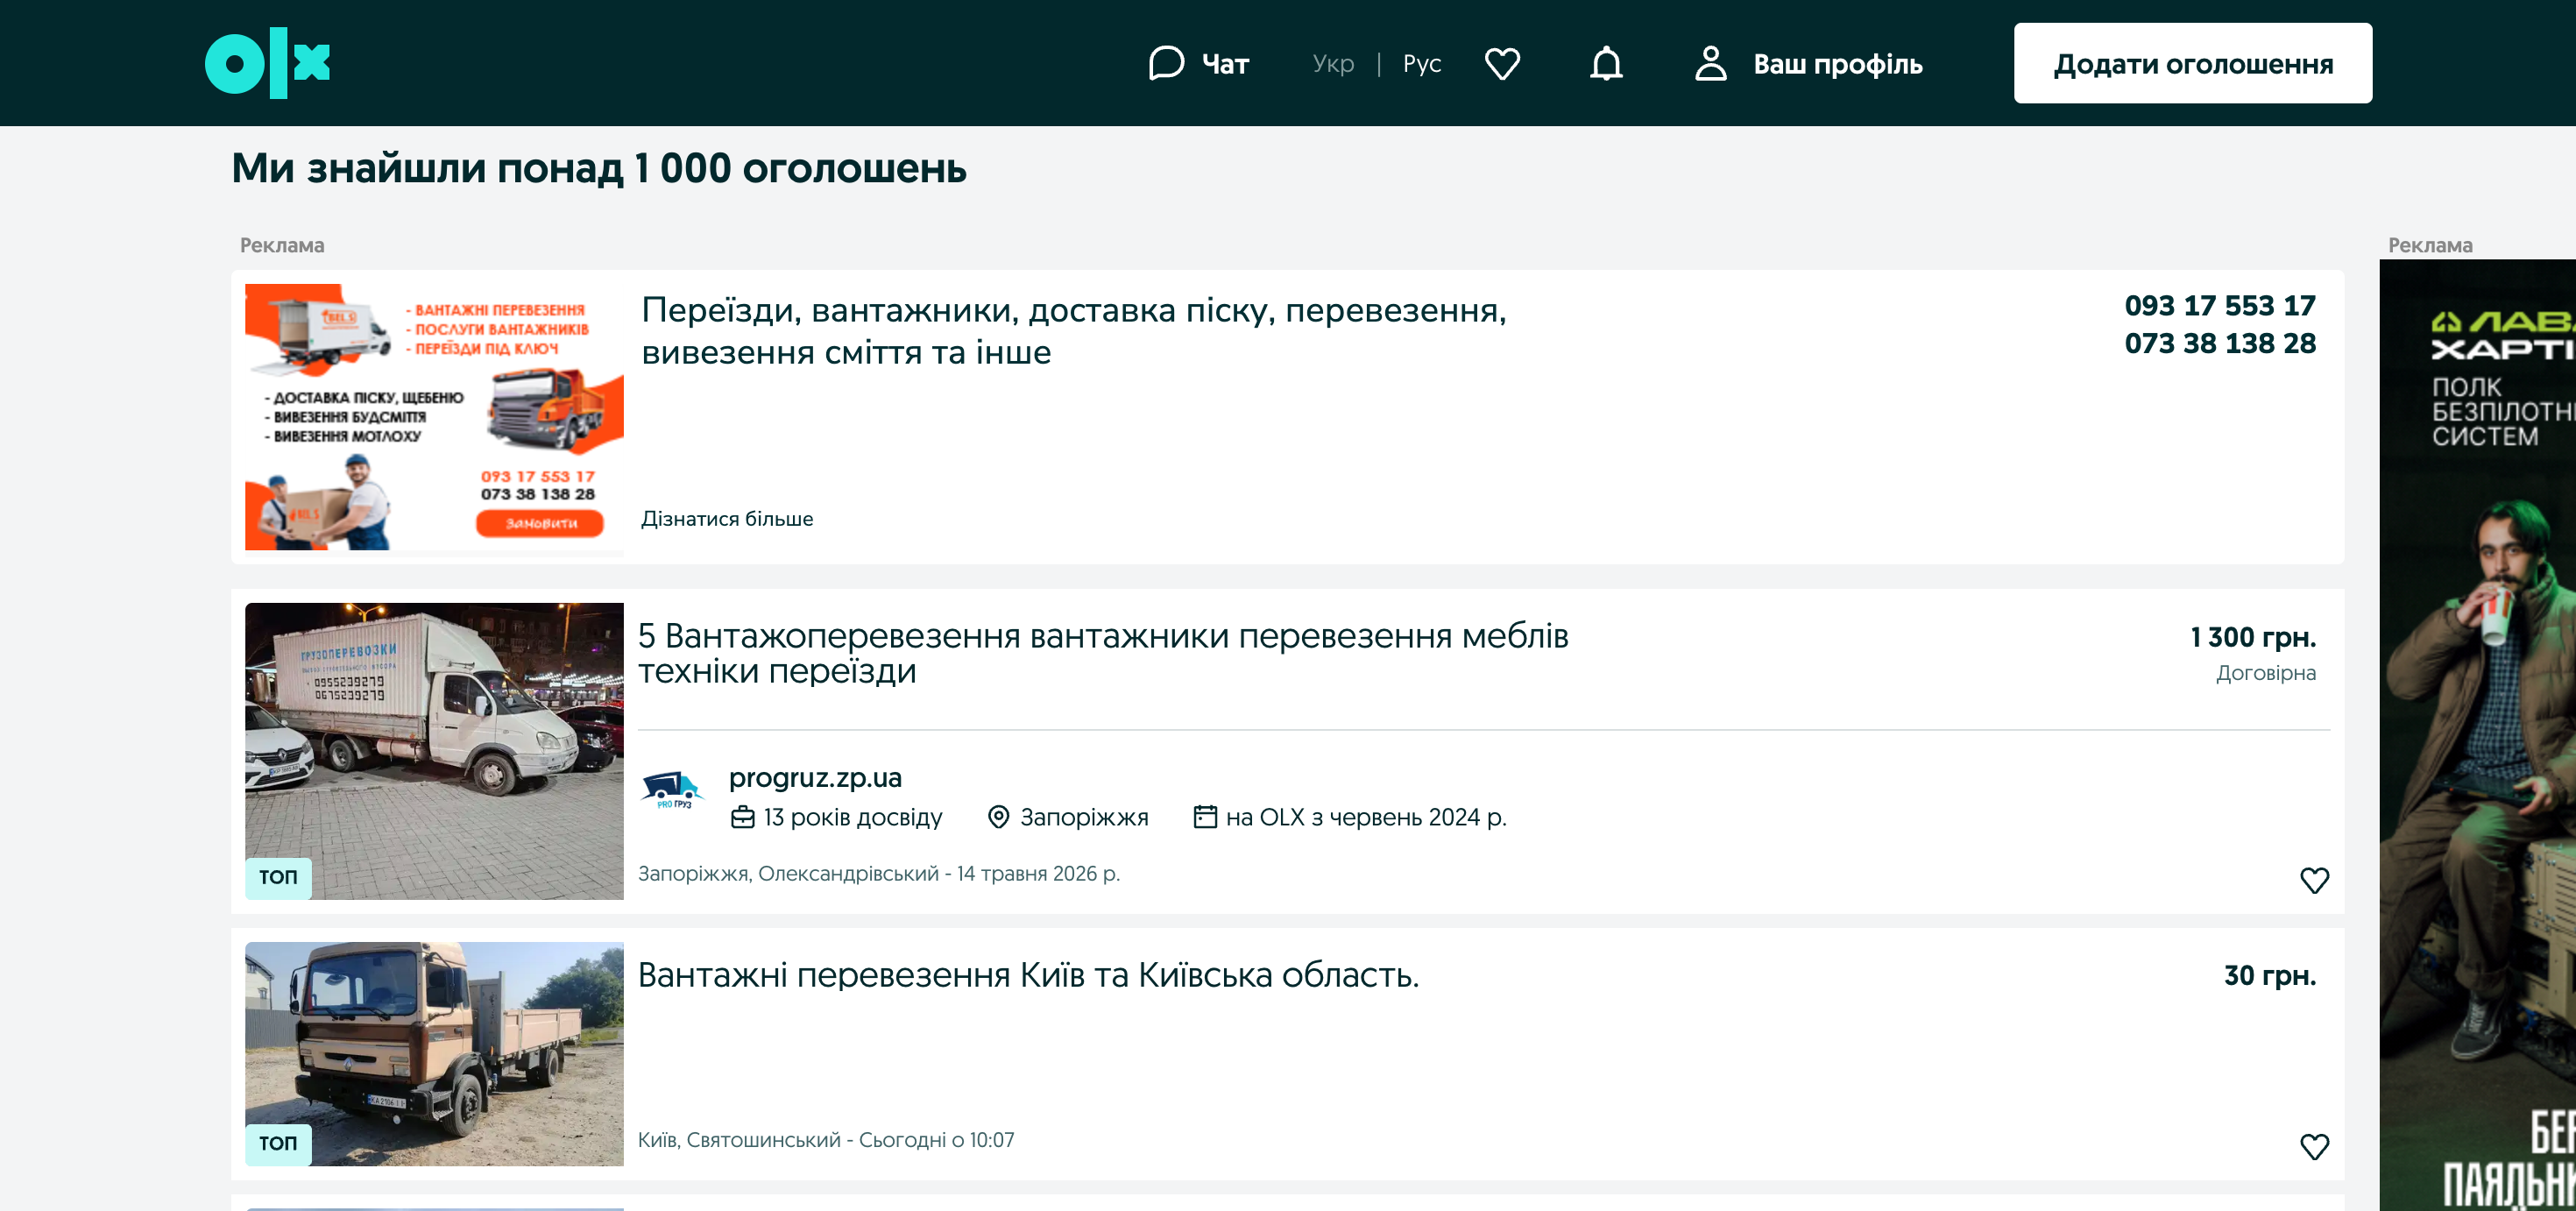Open the Переїзди, вантажники ad title
The height and width of the screenshot is (1211, 2576).
1074,331
